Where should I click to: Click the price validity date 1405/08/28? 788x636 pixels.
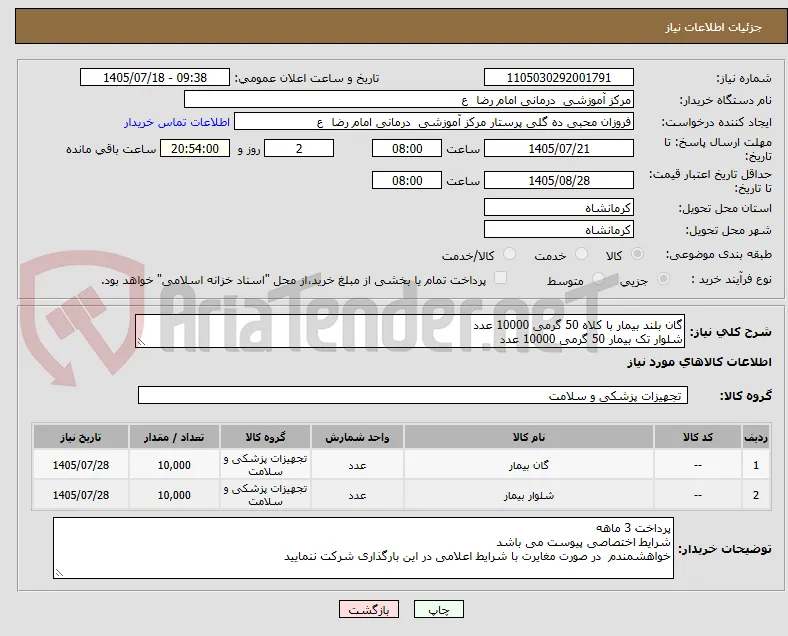point(558,180)
